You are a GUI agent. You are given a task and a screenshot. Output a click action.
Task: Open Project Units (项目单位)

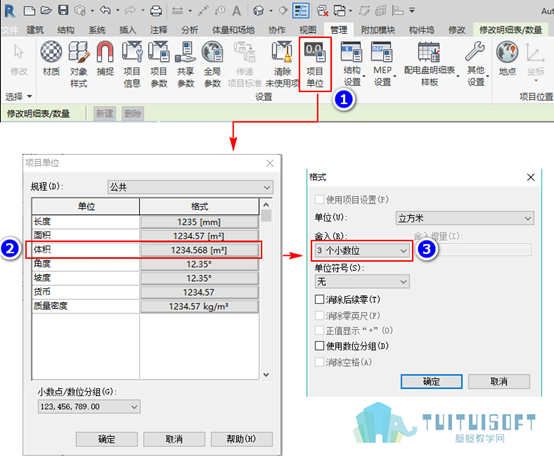315,64
